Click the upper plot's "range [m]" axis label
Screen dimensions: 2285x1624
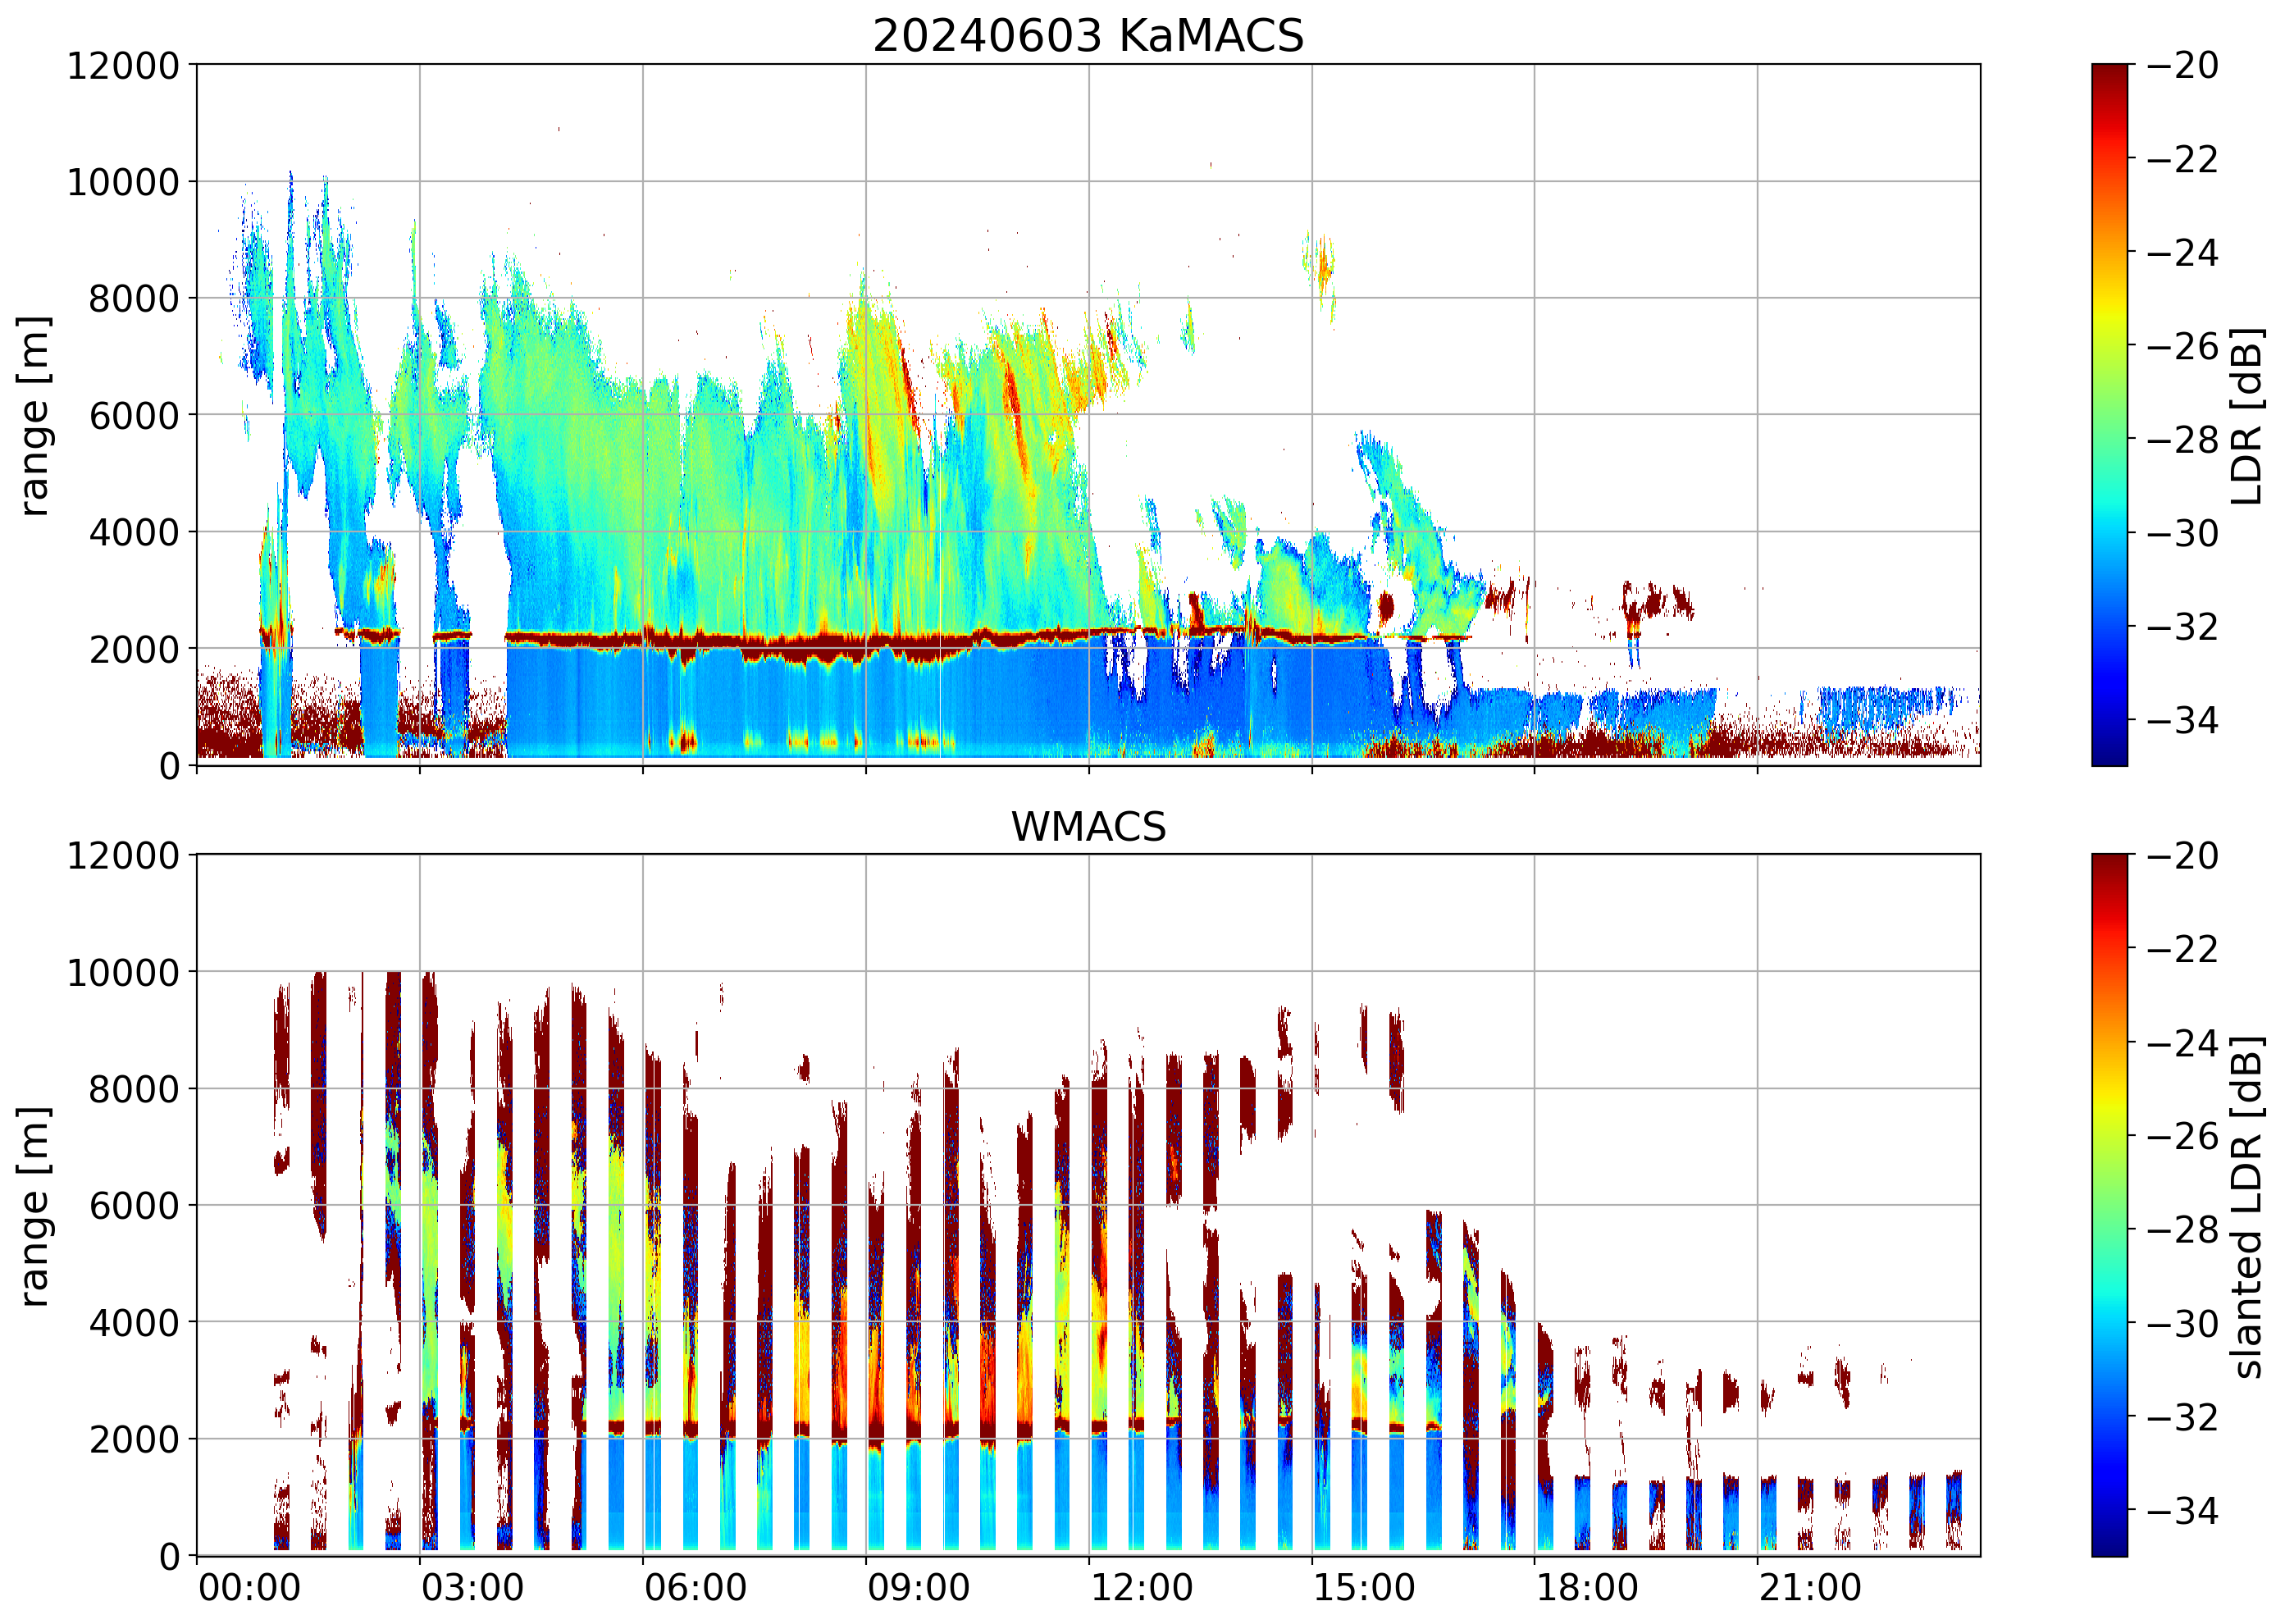pos(34,415)
